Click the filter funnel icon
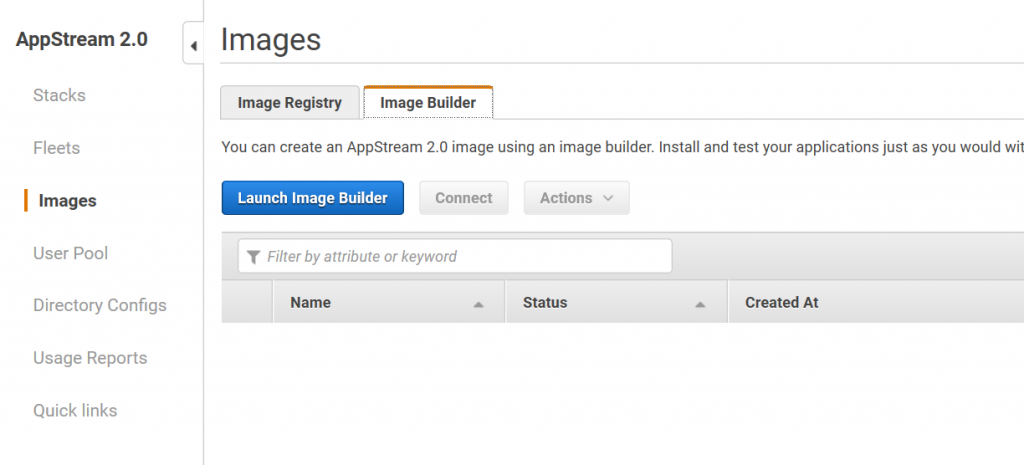1024x465 pixels. coord(254,256)
